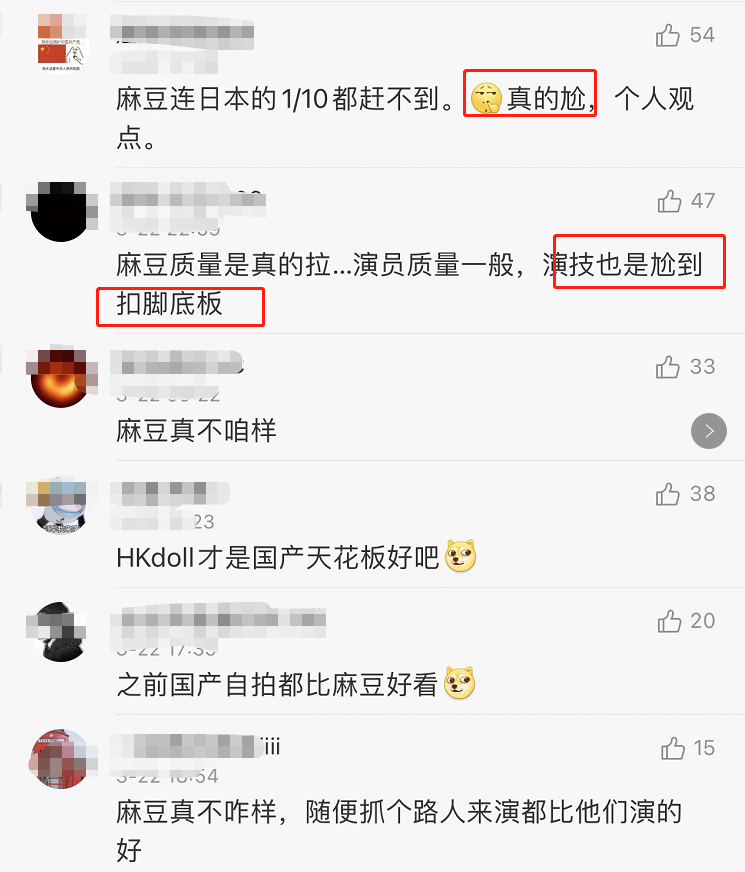
Task: View the red avatar on last comment
Action: point(61,759)
